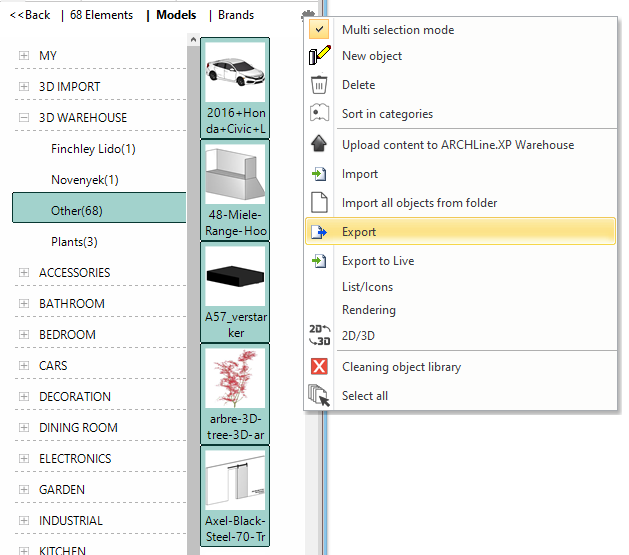Choose Export to Live menu entry
Viewport: 629px width, 555px height.
(x=461, y=261)
